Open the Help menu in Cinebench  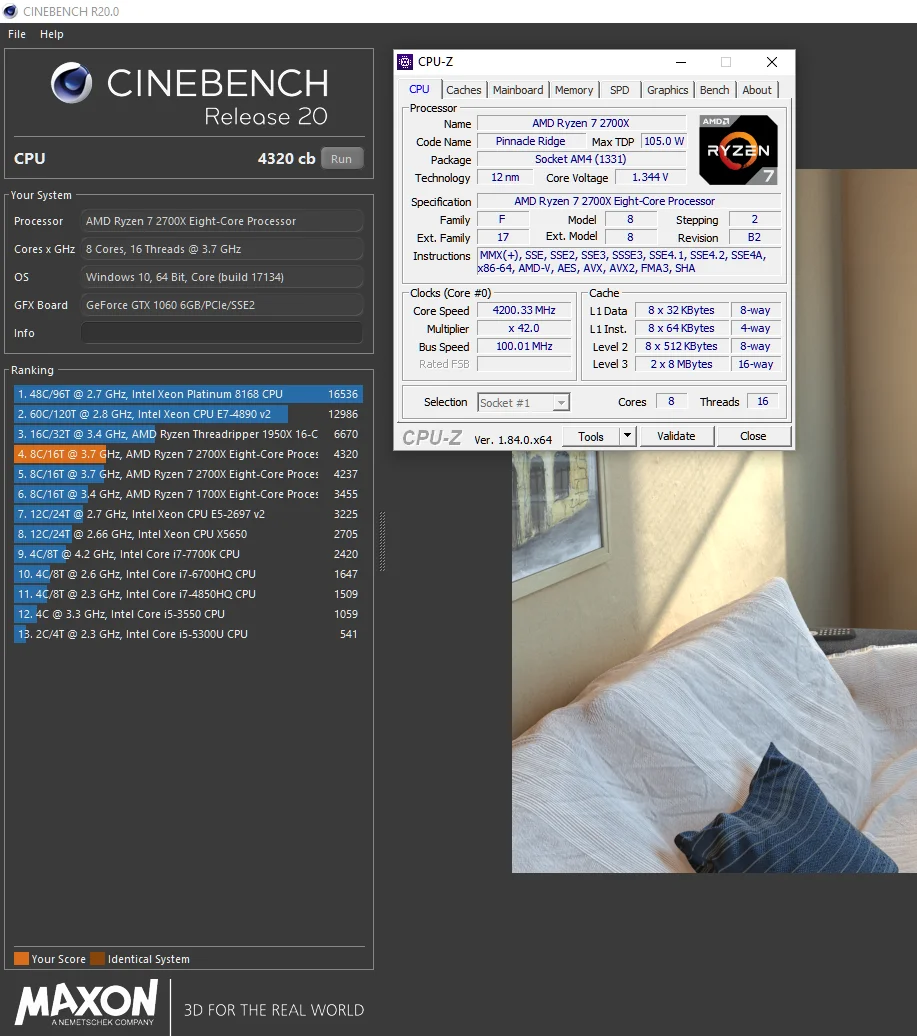pyautogui.click(x=52, y=34)
